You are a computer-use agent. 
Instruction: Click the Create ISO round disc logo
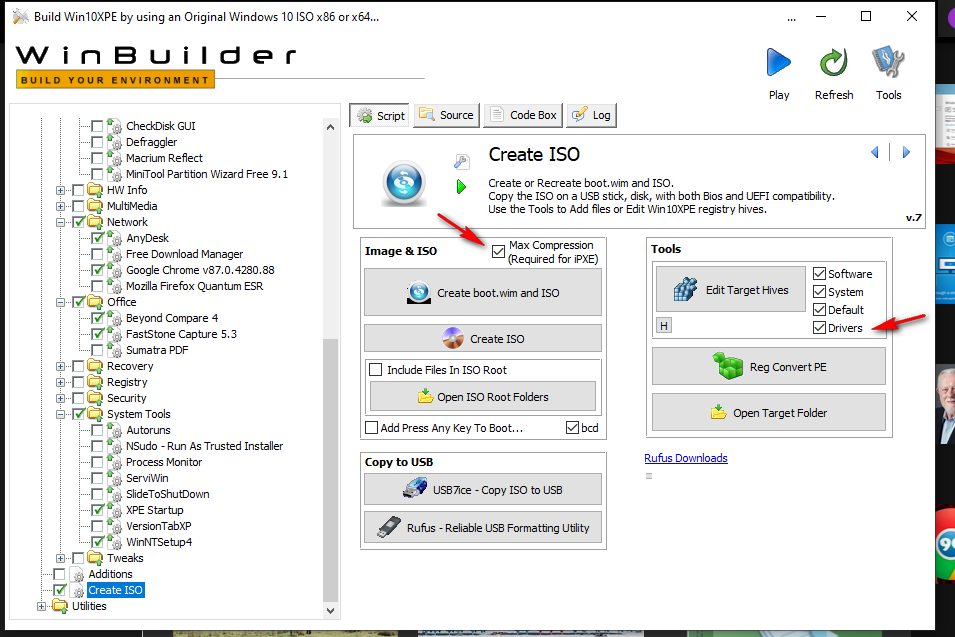point(403,182)
